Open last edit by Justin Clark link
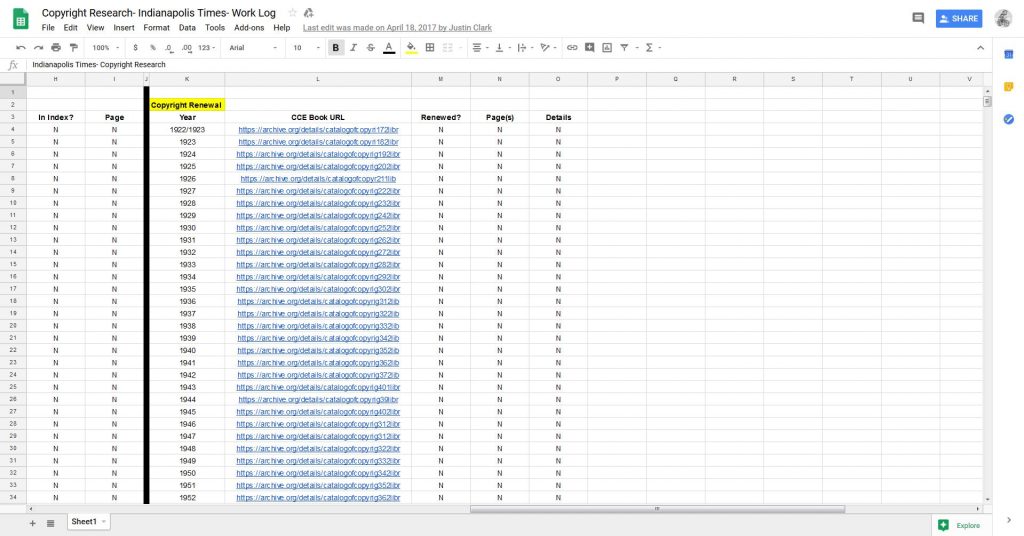1024x536 pixels. (397, 28)
